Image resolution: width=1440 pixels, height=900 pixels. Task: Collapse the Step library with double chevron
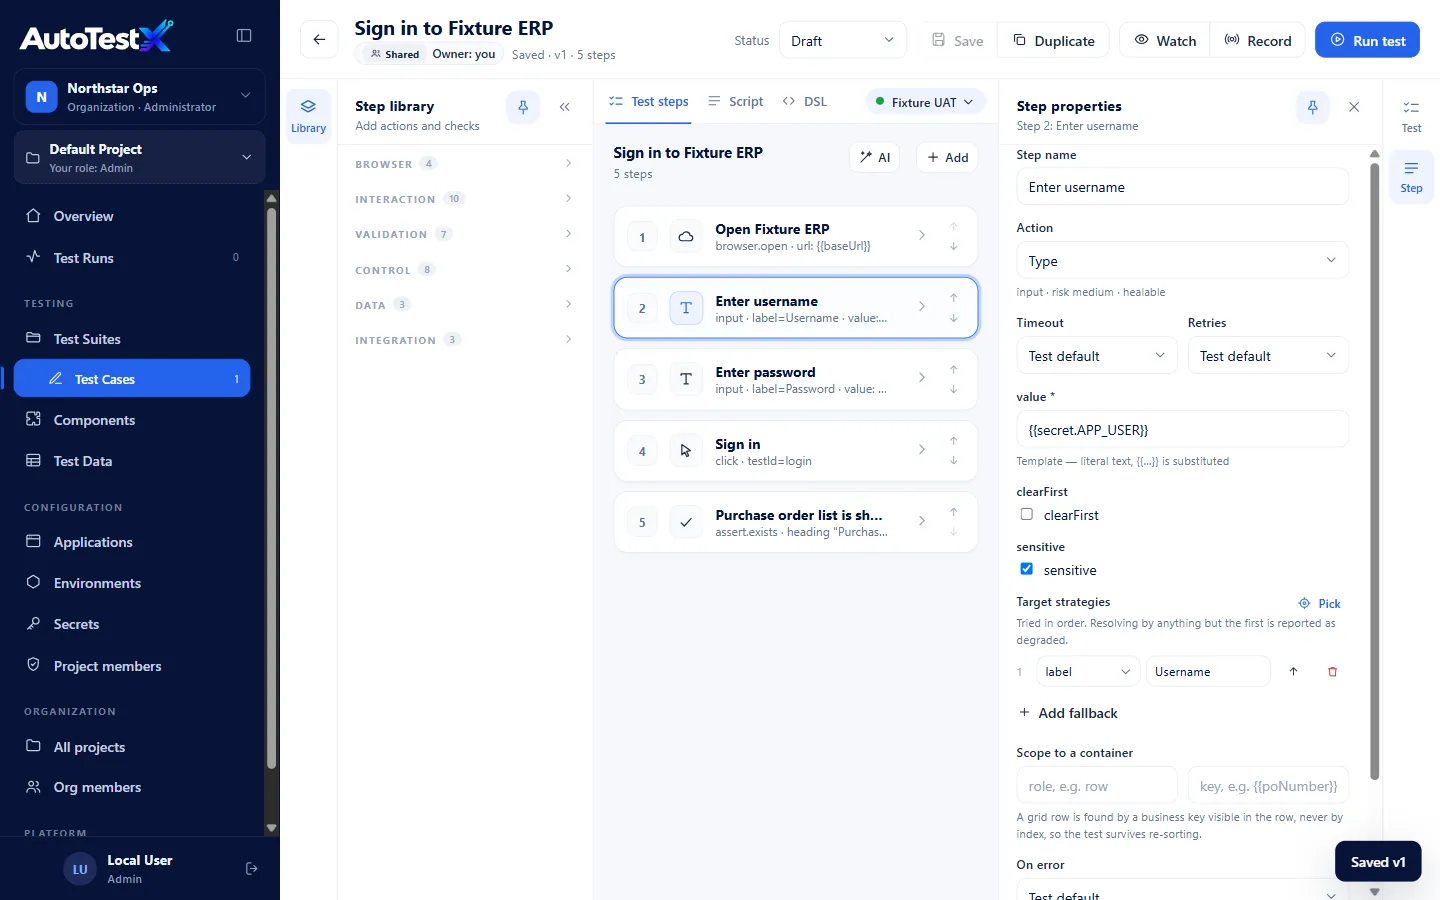[x=565, y=107]
